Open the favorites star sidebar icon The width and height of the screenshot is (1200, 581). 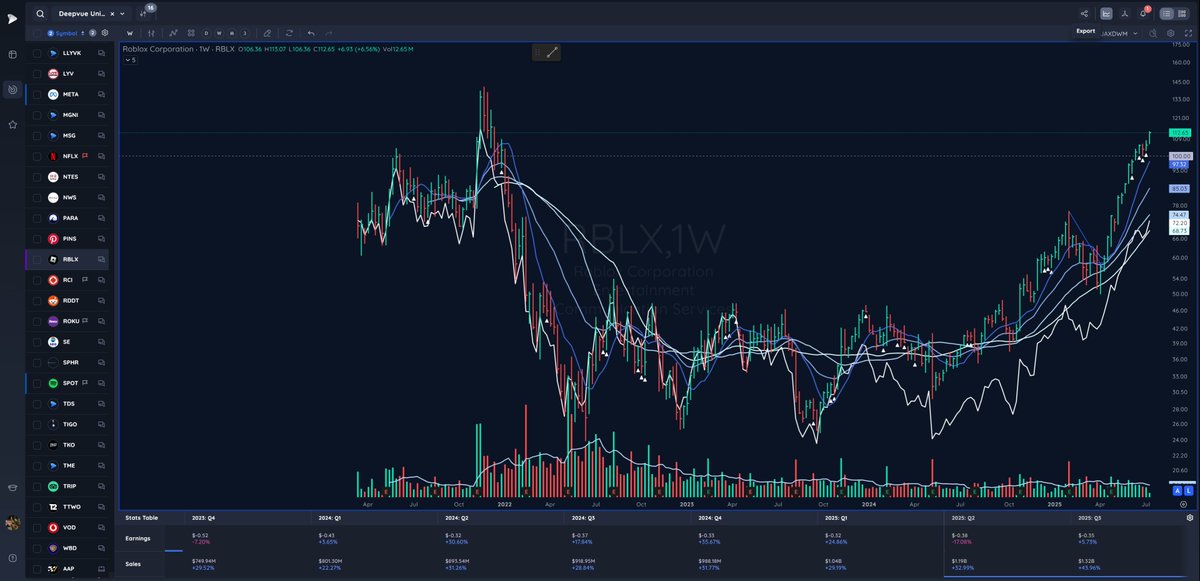click(12, 125)
